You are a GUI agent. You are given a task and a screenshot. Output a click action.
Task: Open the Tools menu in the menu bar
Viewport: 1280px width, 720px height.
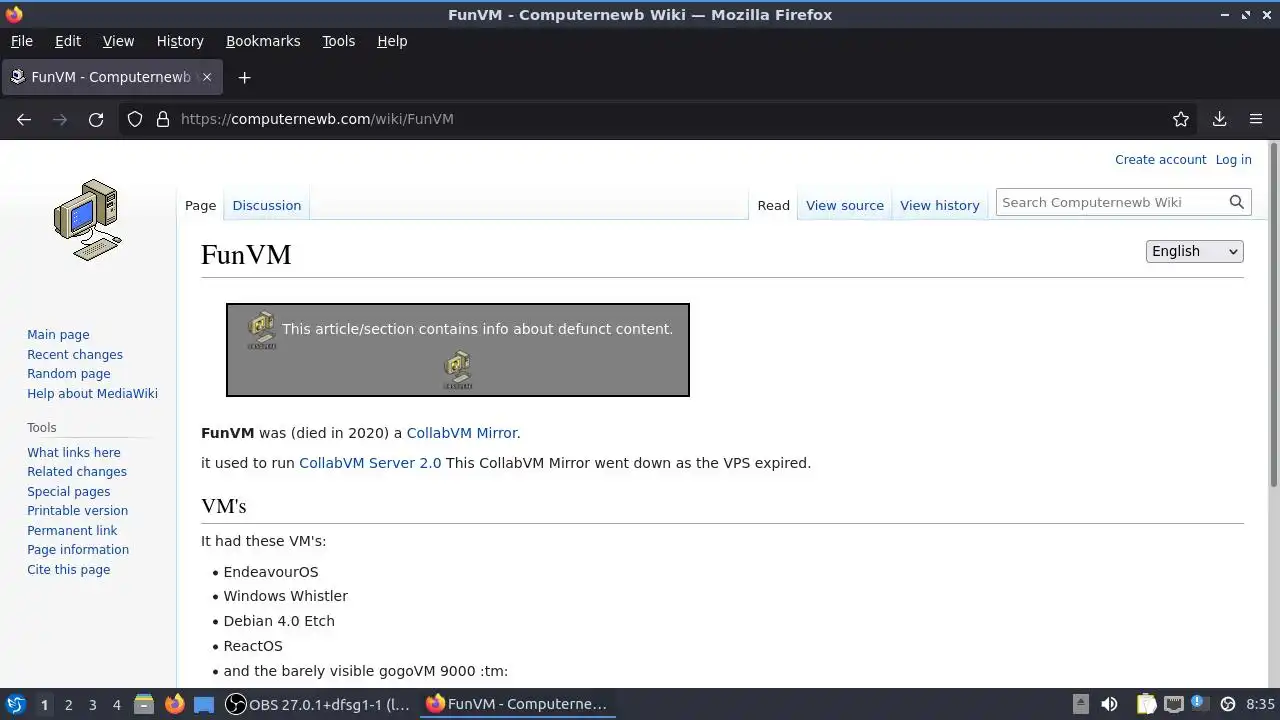click(x=338, y=41)
